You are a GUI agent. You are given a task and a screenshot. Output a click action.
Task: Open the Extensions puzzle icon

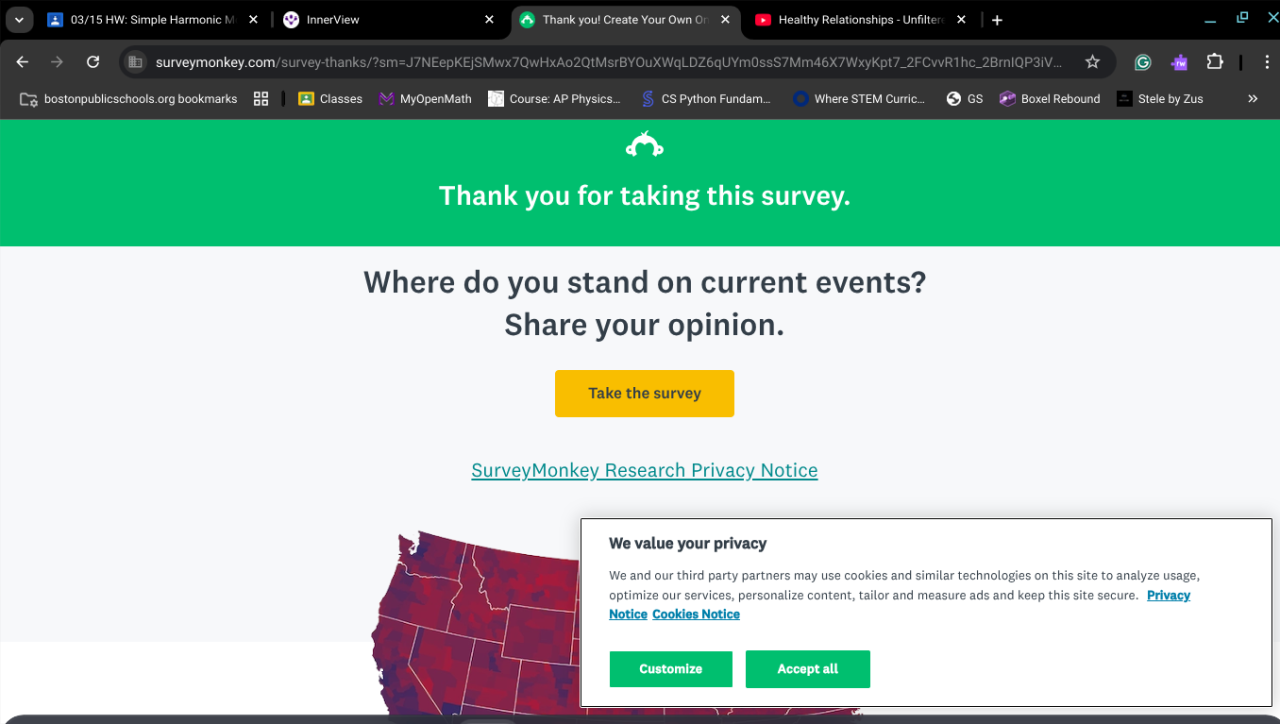pos(1215,62)
